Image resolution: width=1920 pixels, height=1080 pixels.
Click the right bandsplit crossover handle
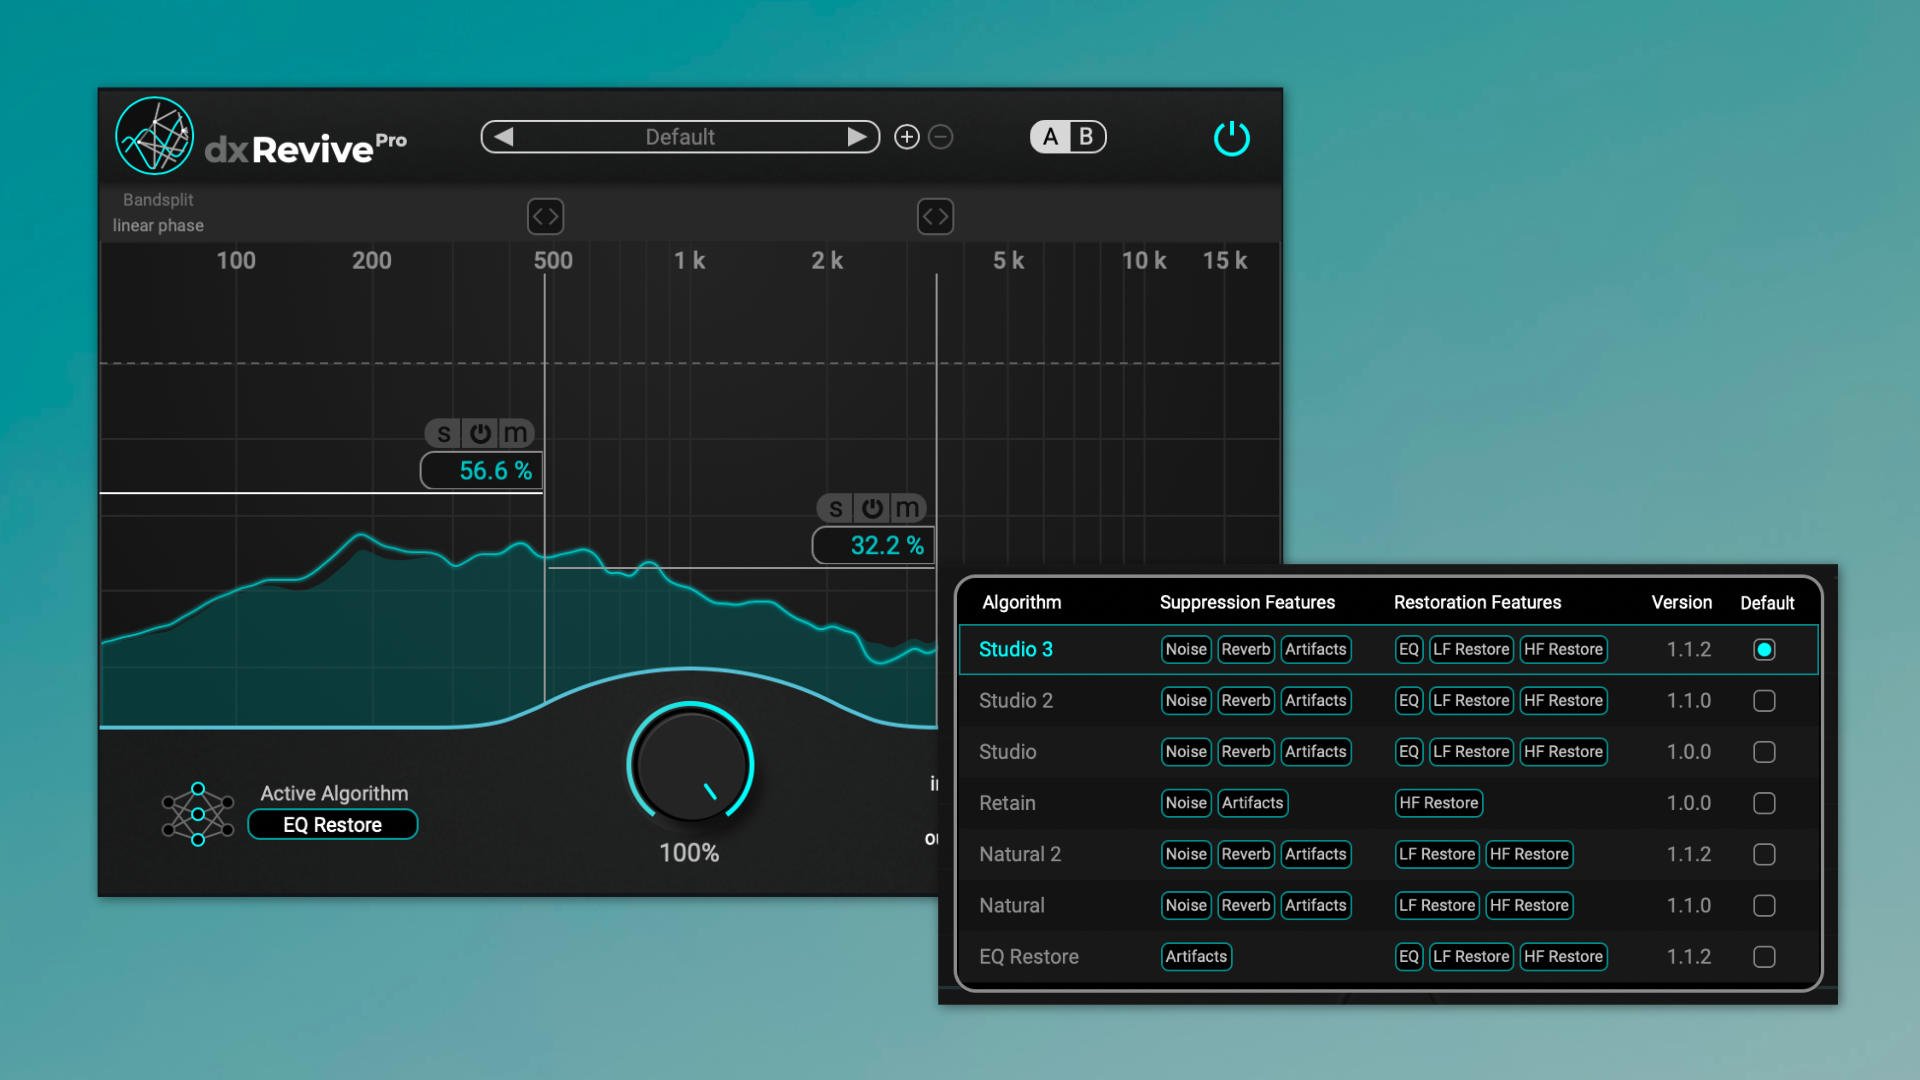(935, 216)
